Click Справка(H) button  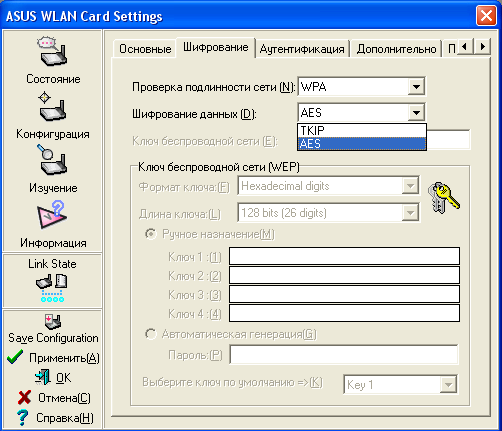(65, 418)
